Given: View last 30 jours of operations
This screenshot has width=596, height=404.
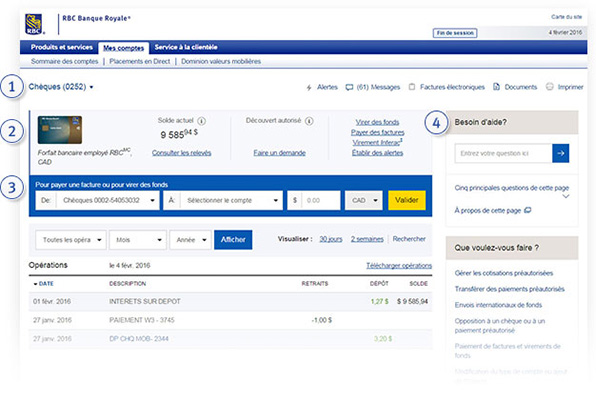Looking at the screenshot, I should pyautogui.click(x=331, y=239).
